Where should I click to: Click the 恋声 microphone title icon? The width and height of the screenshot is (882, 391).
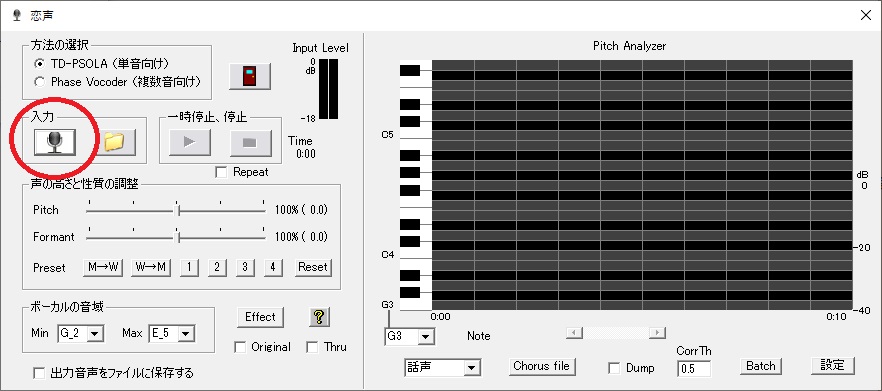(x=16, y=15)
